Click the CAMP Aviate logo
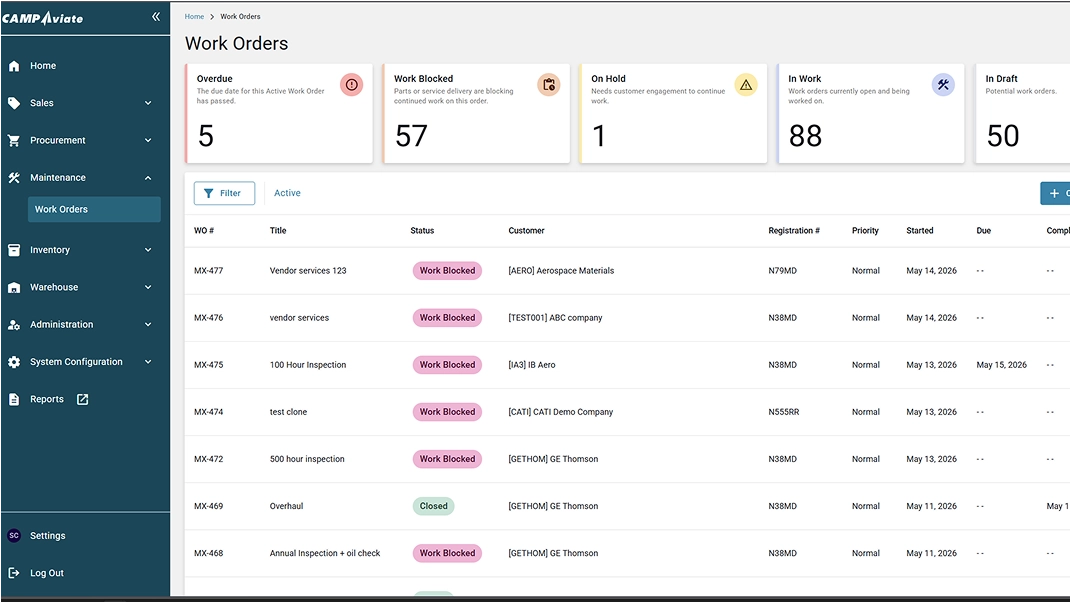This screenshot has width=1070, height=602. coord(42,18)
